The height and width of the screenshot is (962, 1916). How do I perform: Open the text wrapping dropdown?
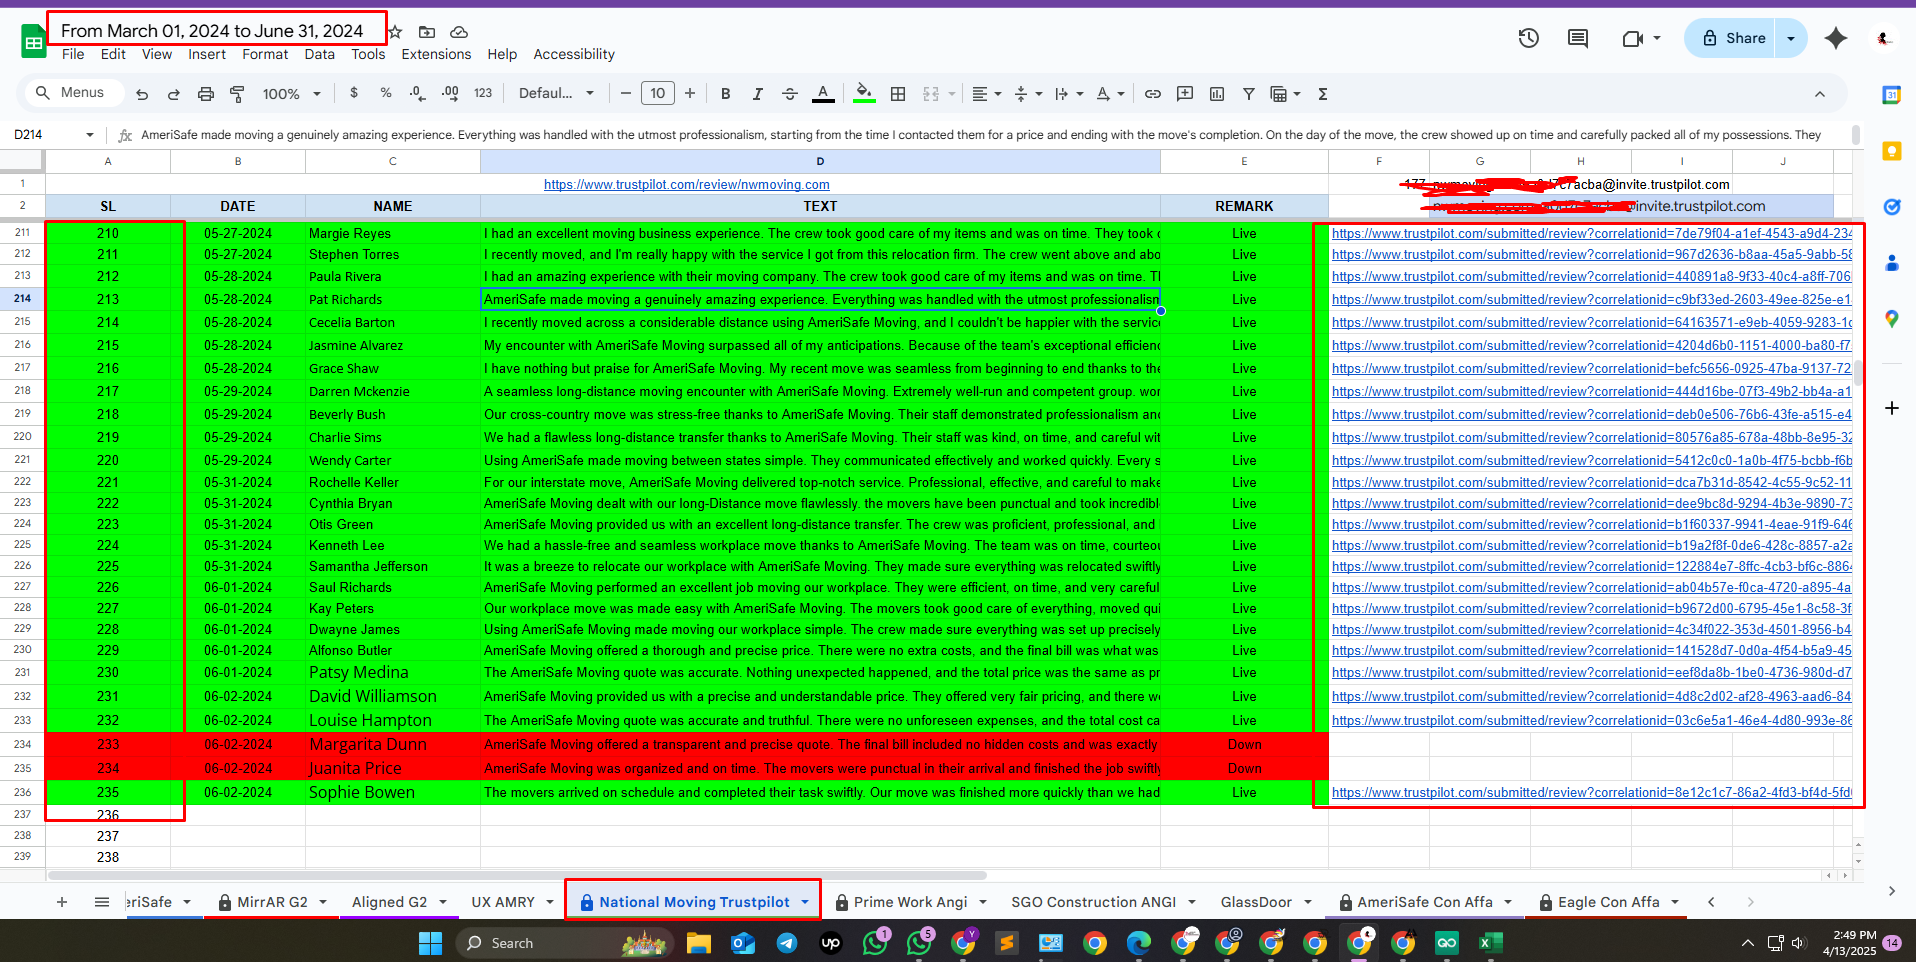[x=1069, y=94]
